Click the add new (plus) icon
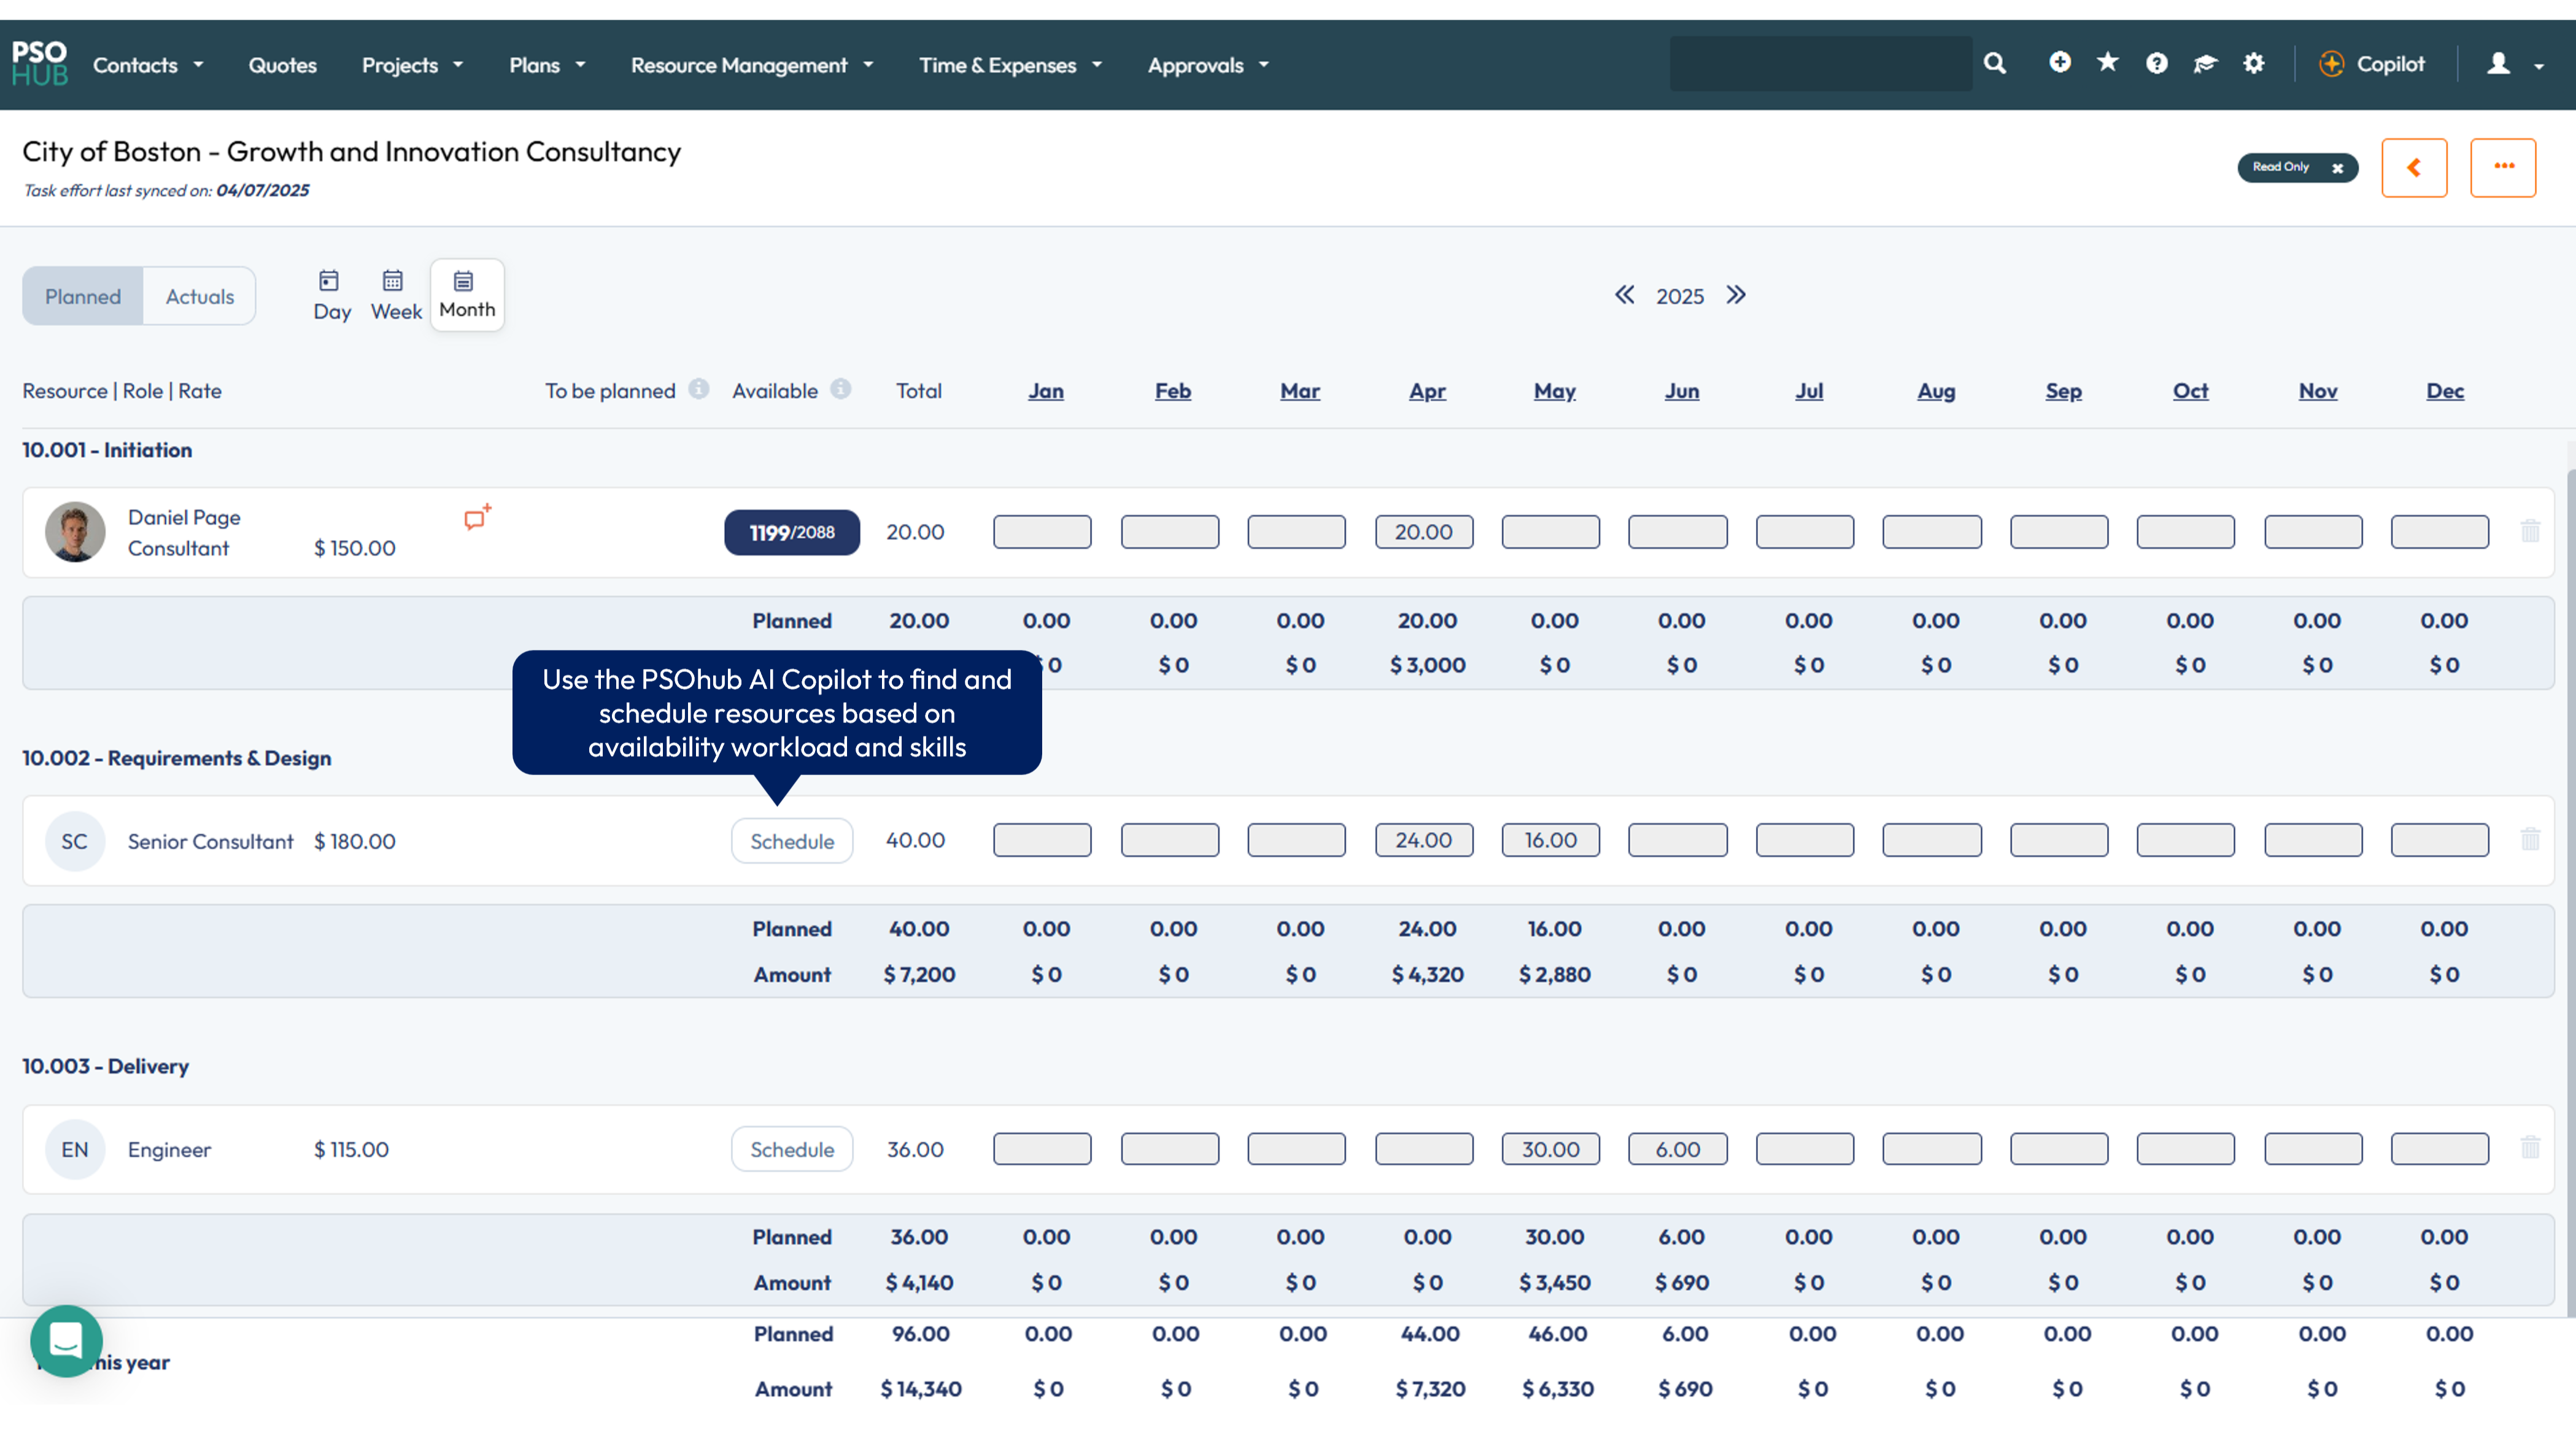This screenshot has width=2576, height=1449. tap(2060, 63)
